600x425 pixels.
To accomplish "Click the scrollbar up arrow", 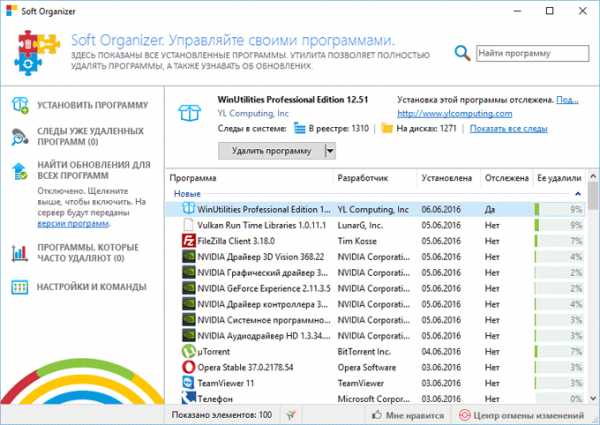I will [x=593, y=176].
